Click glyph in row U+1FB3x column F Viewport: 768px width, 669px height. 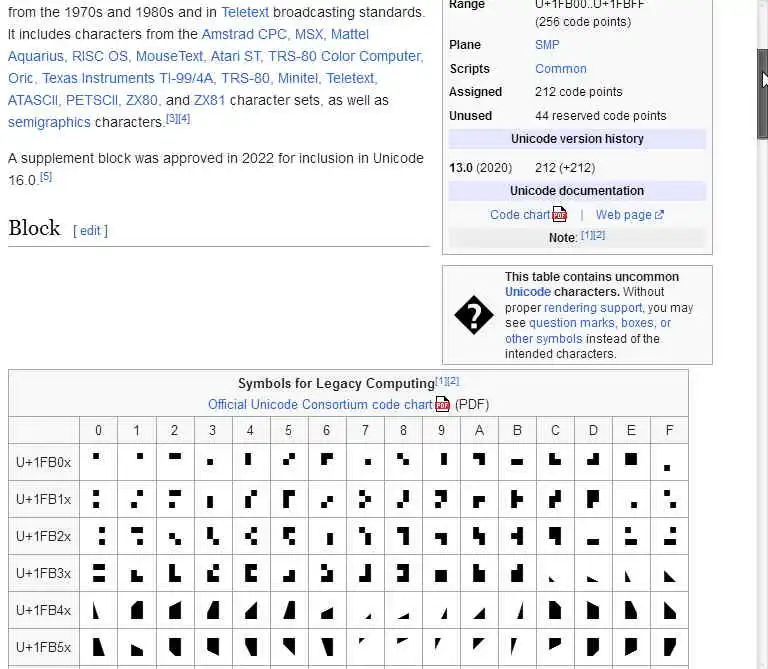click(x=670, y=576)
